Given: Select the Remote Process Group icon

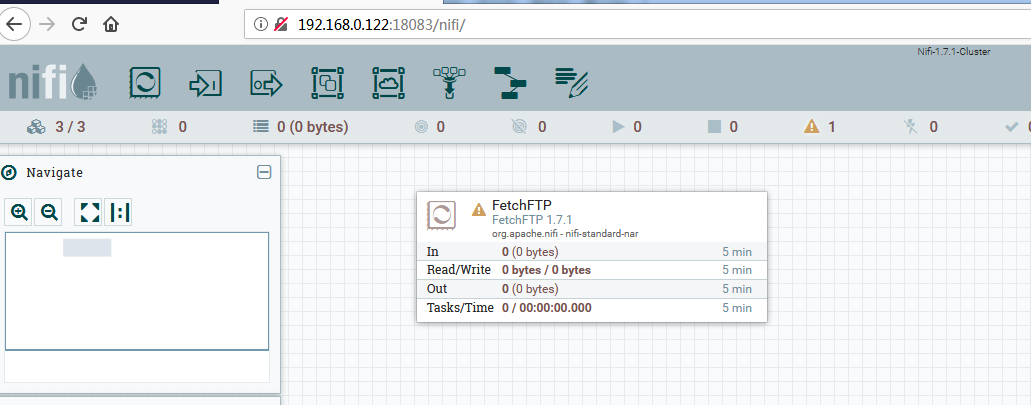Looking at the screenshot, I should [389, 83].
